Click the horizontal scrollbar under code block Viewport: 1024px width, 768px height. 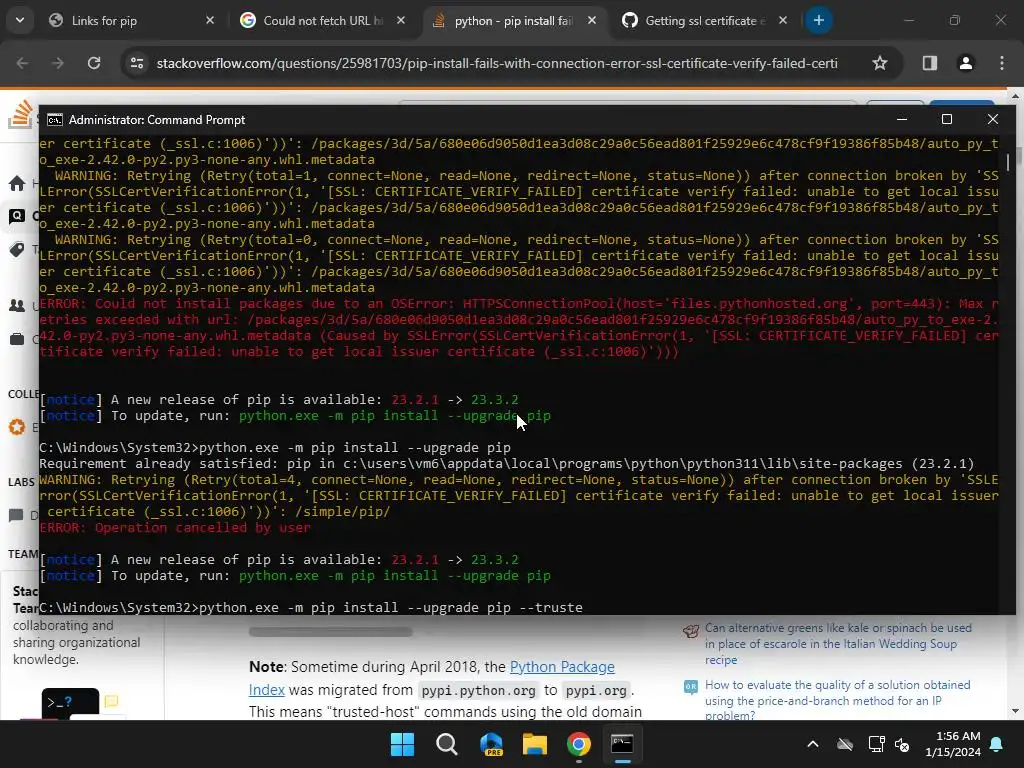click(330, 632)
